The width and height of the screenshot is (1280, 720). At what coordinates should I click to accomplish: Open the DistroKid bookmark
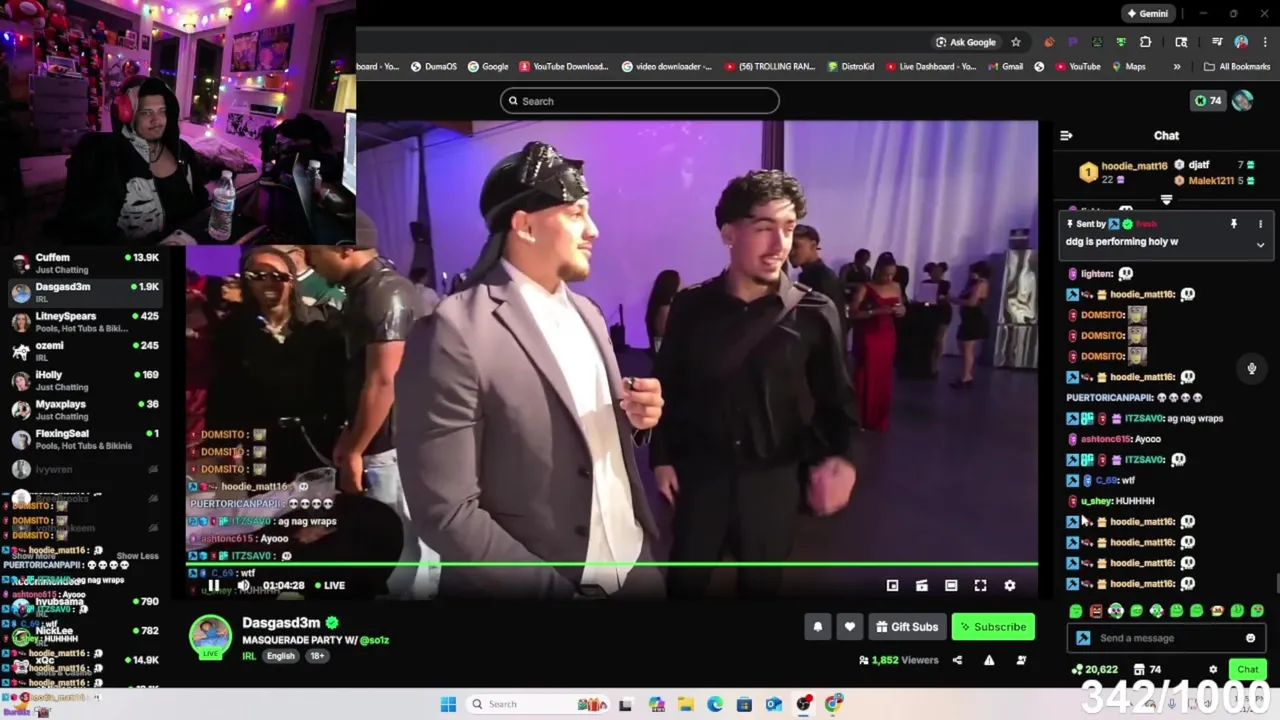pyautogui.click(x=851, y=67)
